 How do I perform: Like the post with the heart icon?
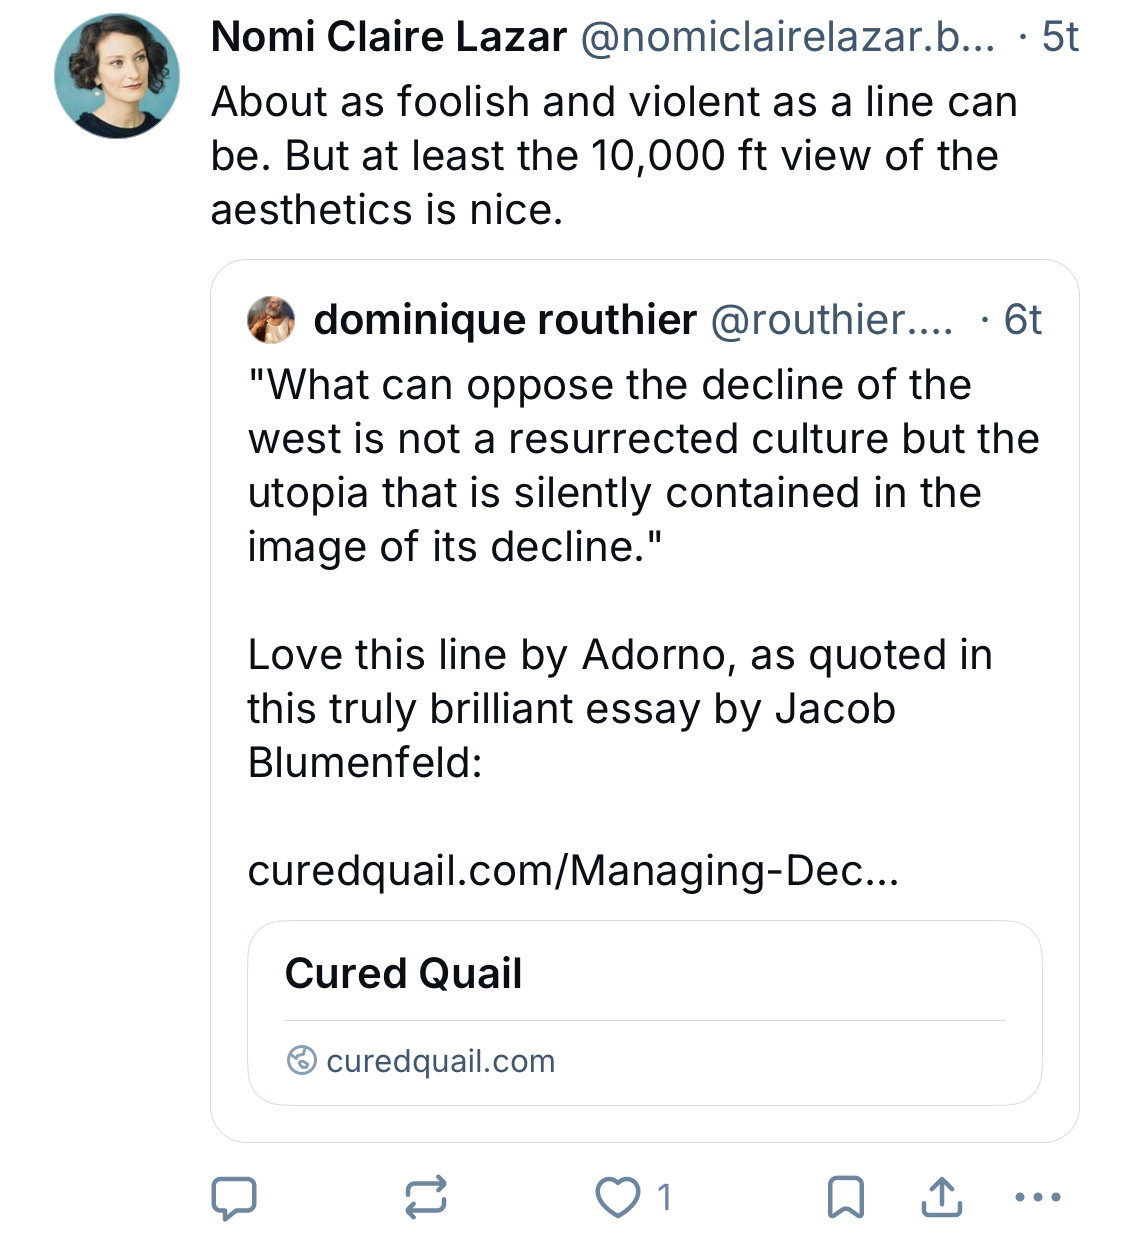tap(617, 1197)
